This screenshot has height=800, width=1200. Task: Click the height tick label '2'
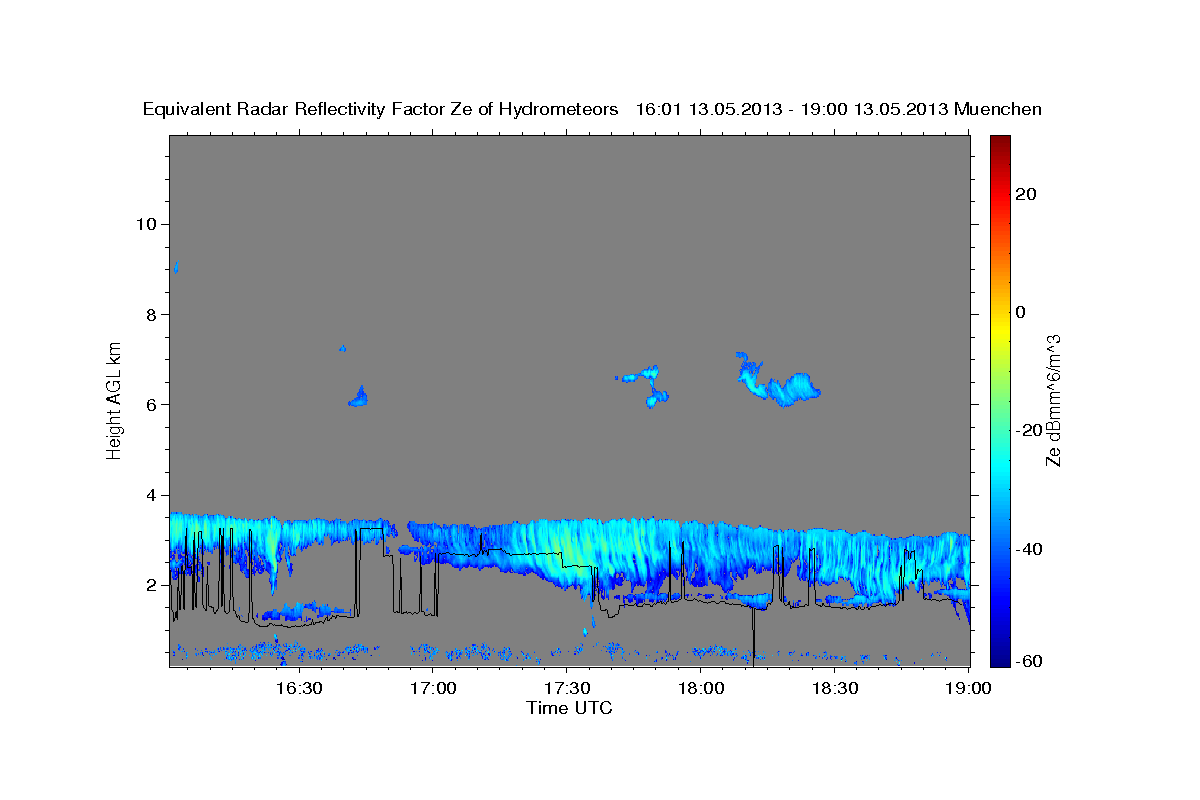click(150, 585)
